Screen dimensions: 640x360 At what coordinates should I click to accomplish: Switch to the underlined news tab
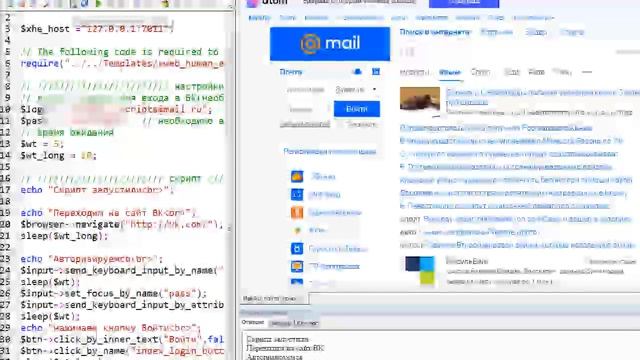[450, 72]
